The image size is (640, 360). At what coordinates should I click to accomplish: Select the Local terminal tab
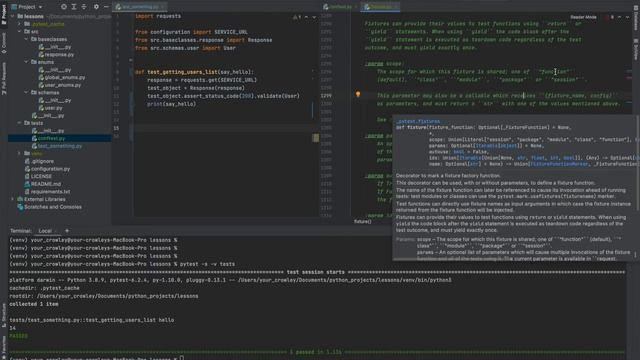click(x=45, y=231)
